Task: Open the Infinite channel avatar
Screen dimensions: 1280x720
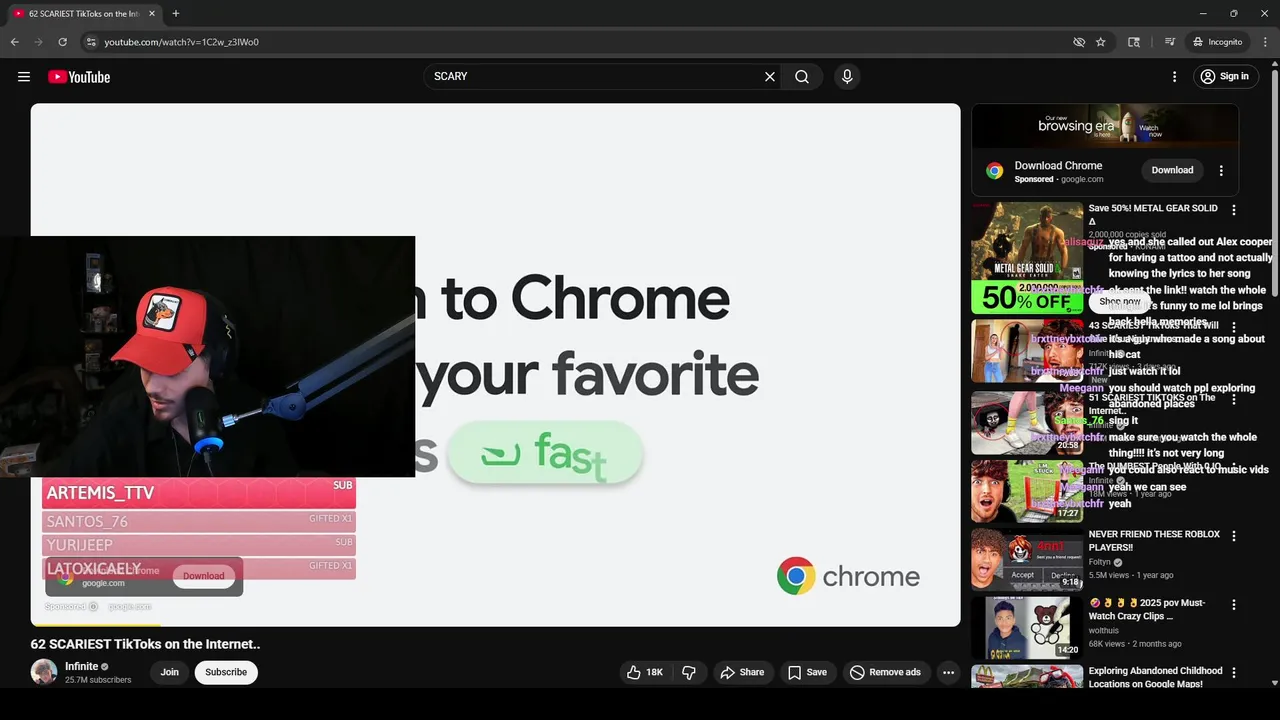Action: 44,672
